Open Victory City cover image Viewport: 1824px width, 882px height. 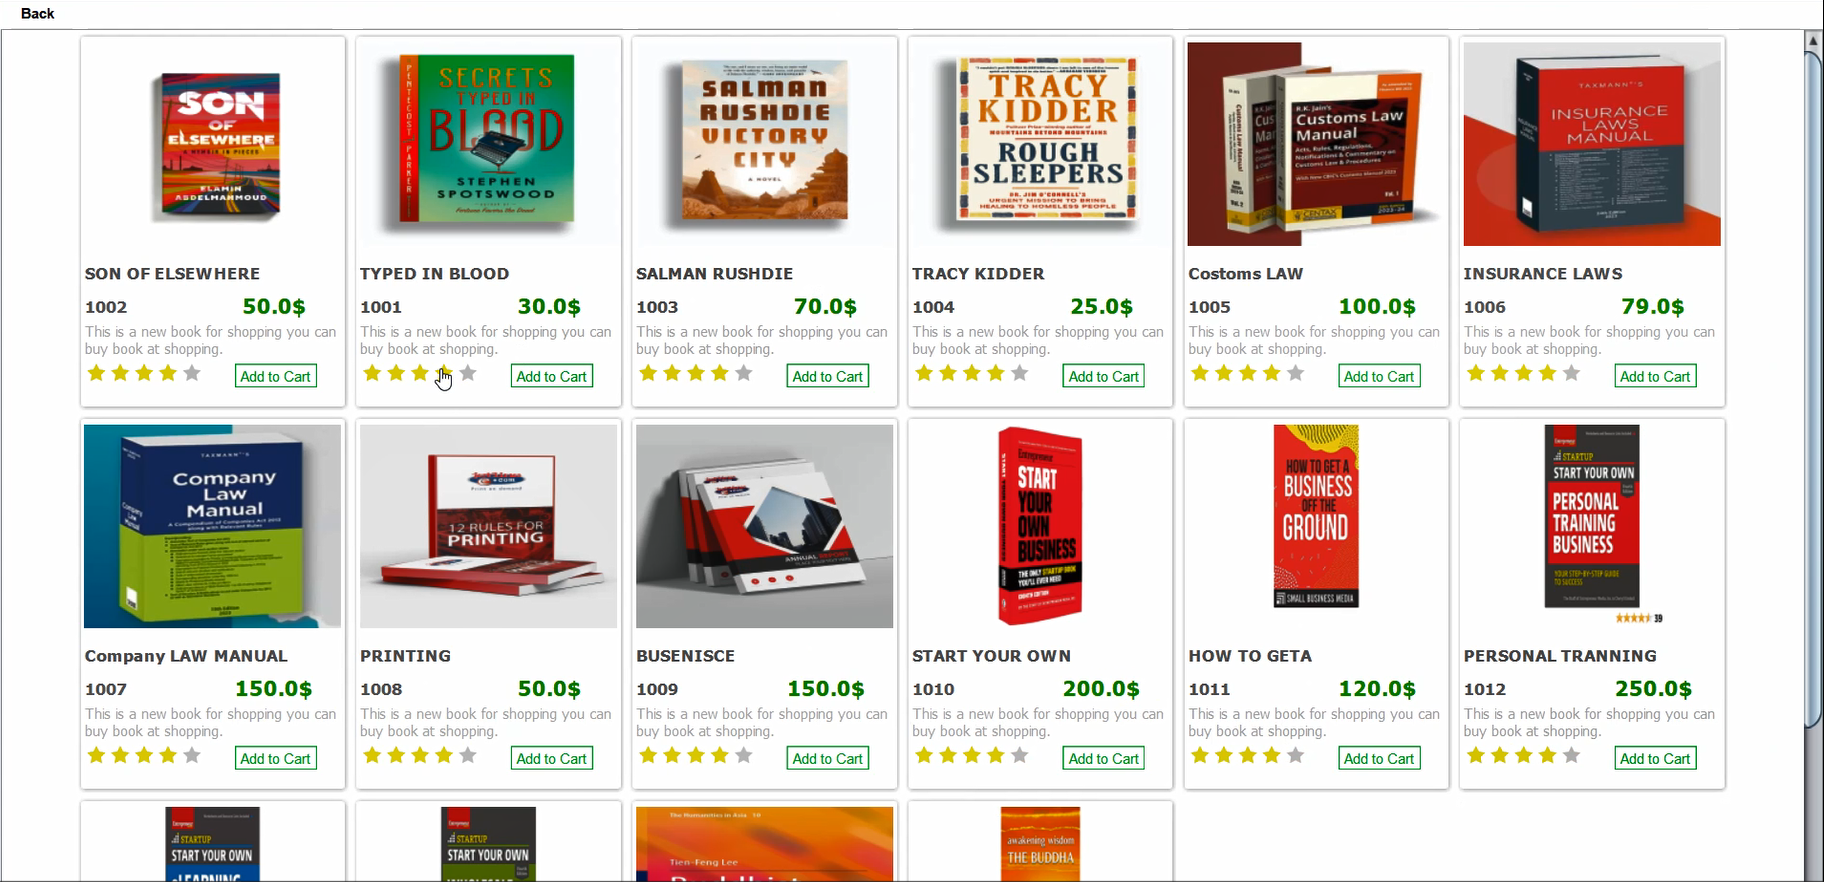click(x=765, y=144)
